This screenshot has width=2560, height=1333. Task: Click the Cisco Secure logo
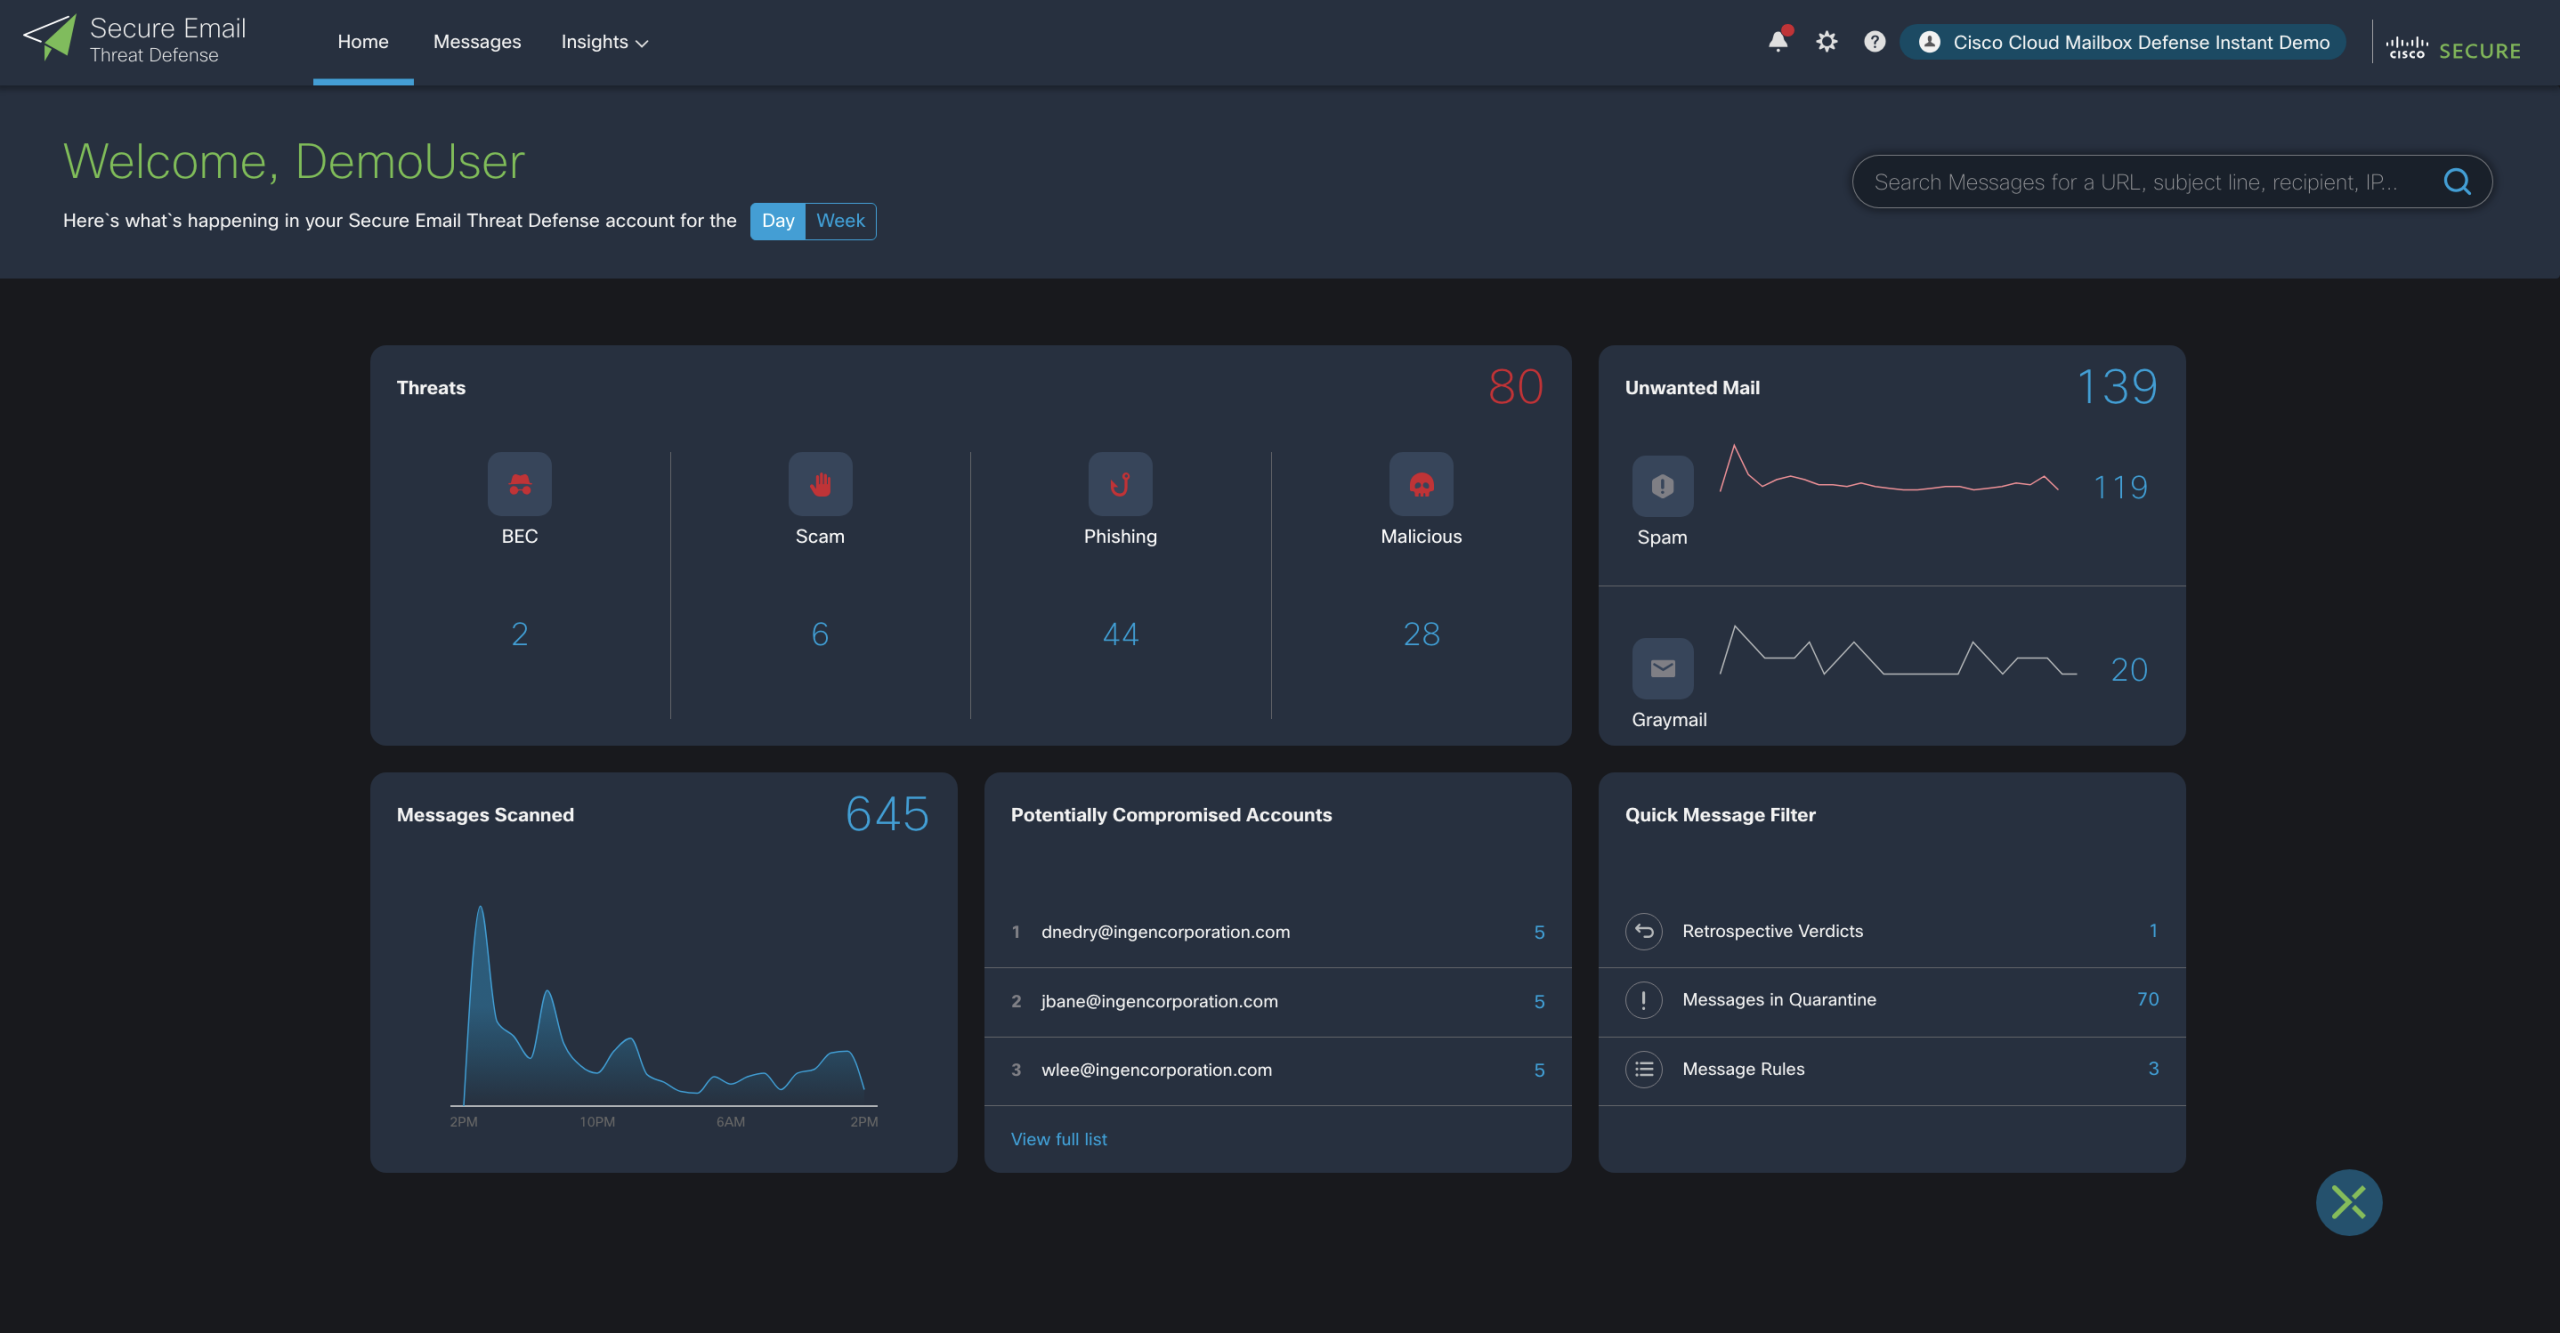[2453, 49]
